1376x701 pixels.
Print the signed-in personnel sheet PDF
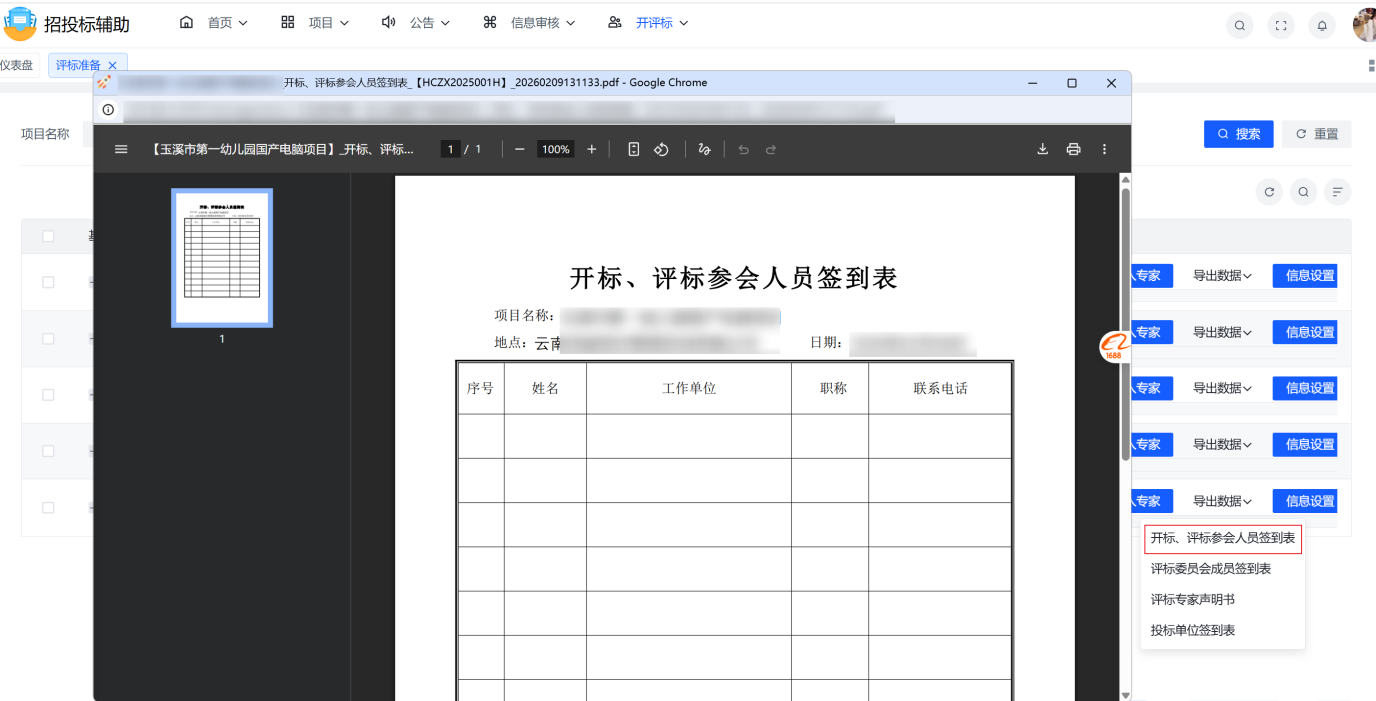tap(1073, 148)
